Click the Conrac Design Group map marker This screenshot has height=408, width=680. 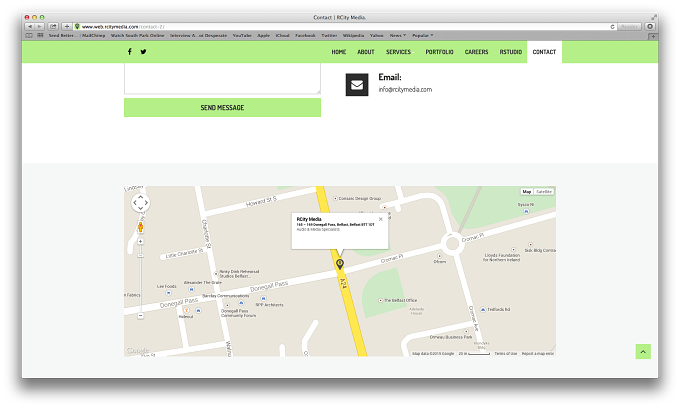coord(335,198)
